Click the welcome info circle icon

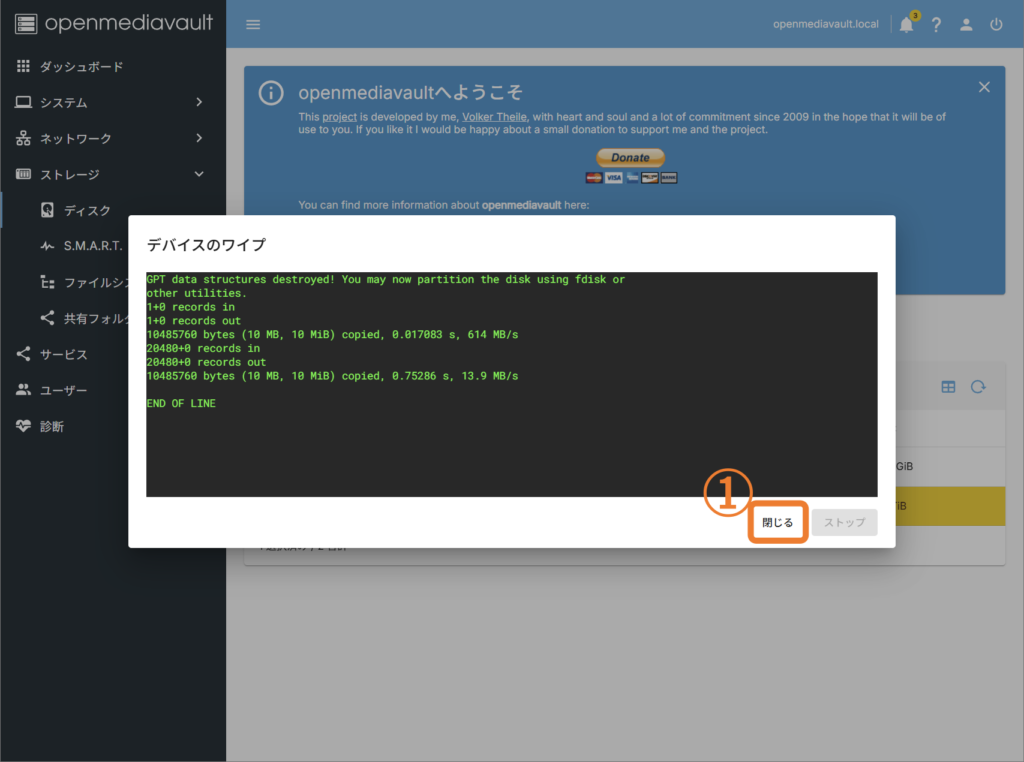point(271,93)
